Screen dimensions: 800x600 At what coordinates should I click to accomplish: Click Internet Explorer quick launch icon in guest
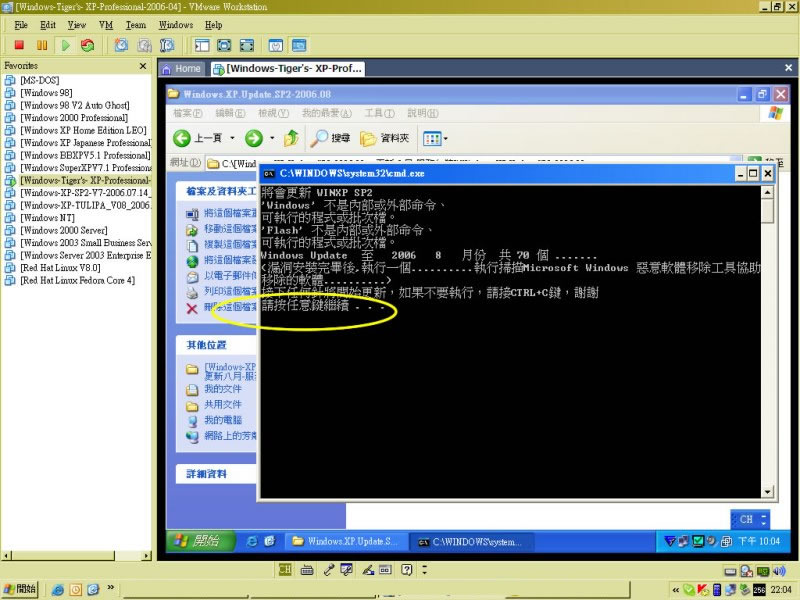(252, 541)
